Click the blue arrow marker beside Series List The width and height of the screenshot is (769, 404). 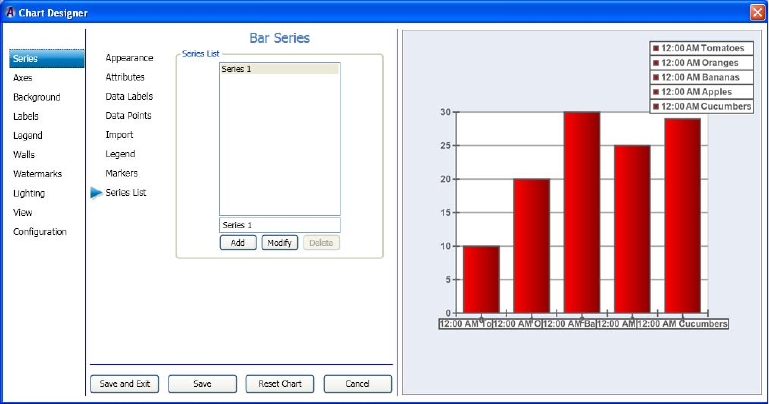(x=96, y=193)
